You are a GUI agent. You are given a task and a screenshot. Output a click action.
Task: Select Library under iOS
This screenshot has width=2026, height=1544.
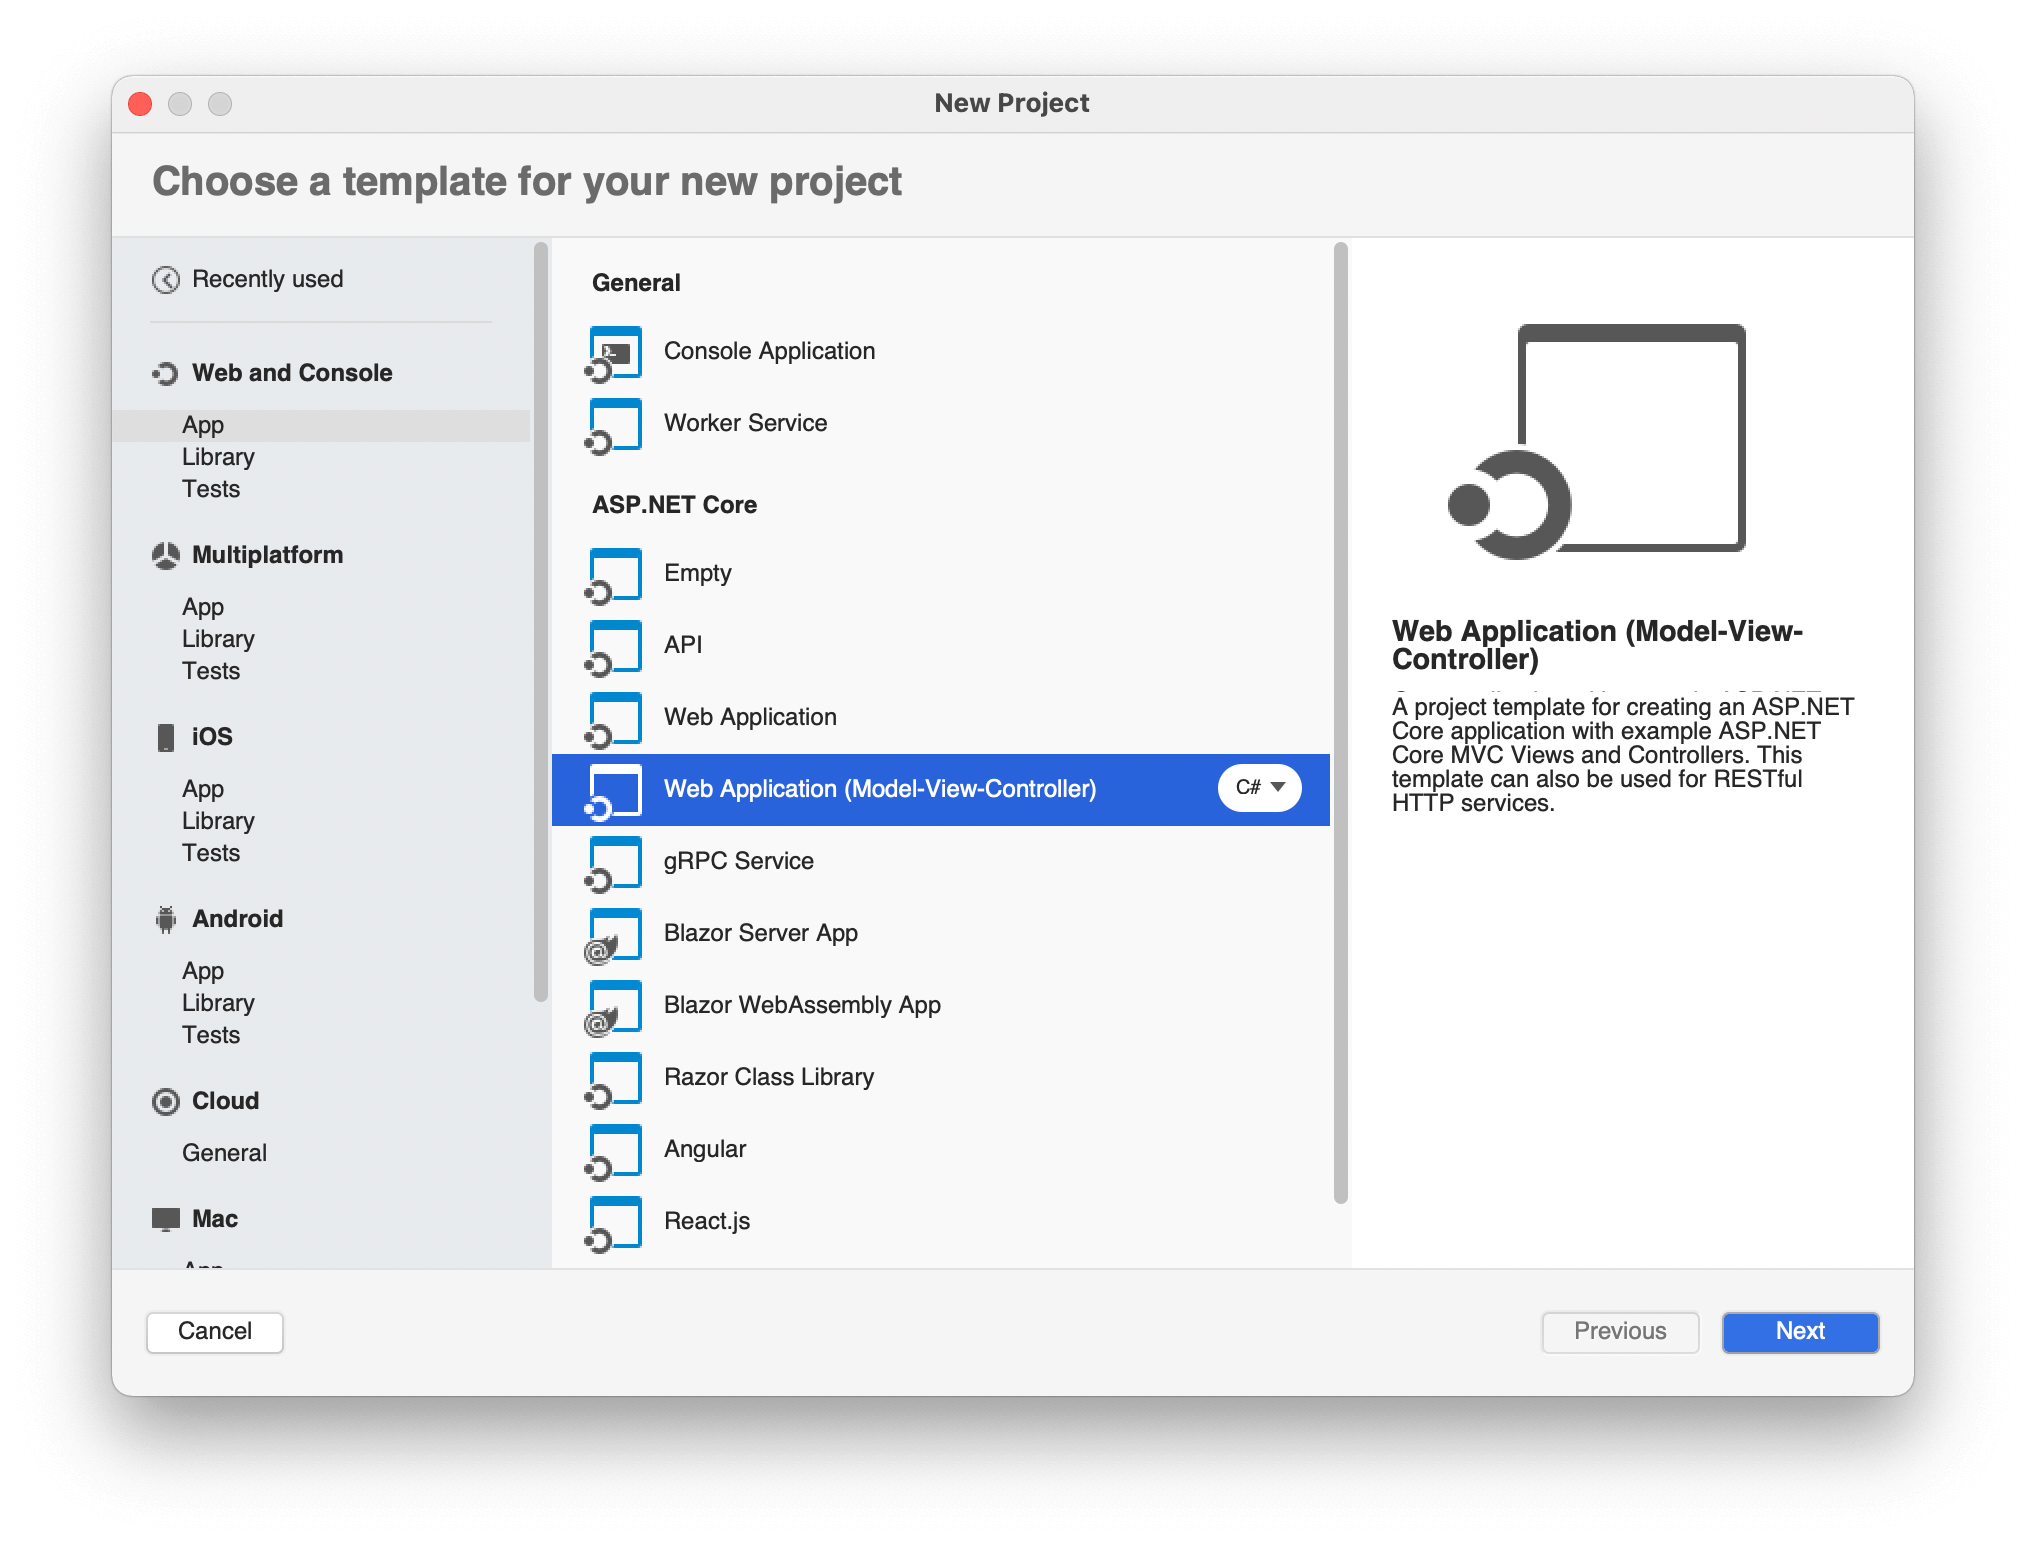tap(218, 821)
